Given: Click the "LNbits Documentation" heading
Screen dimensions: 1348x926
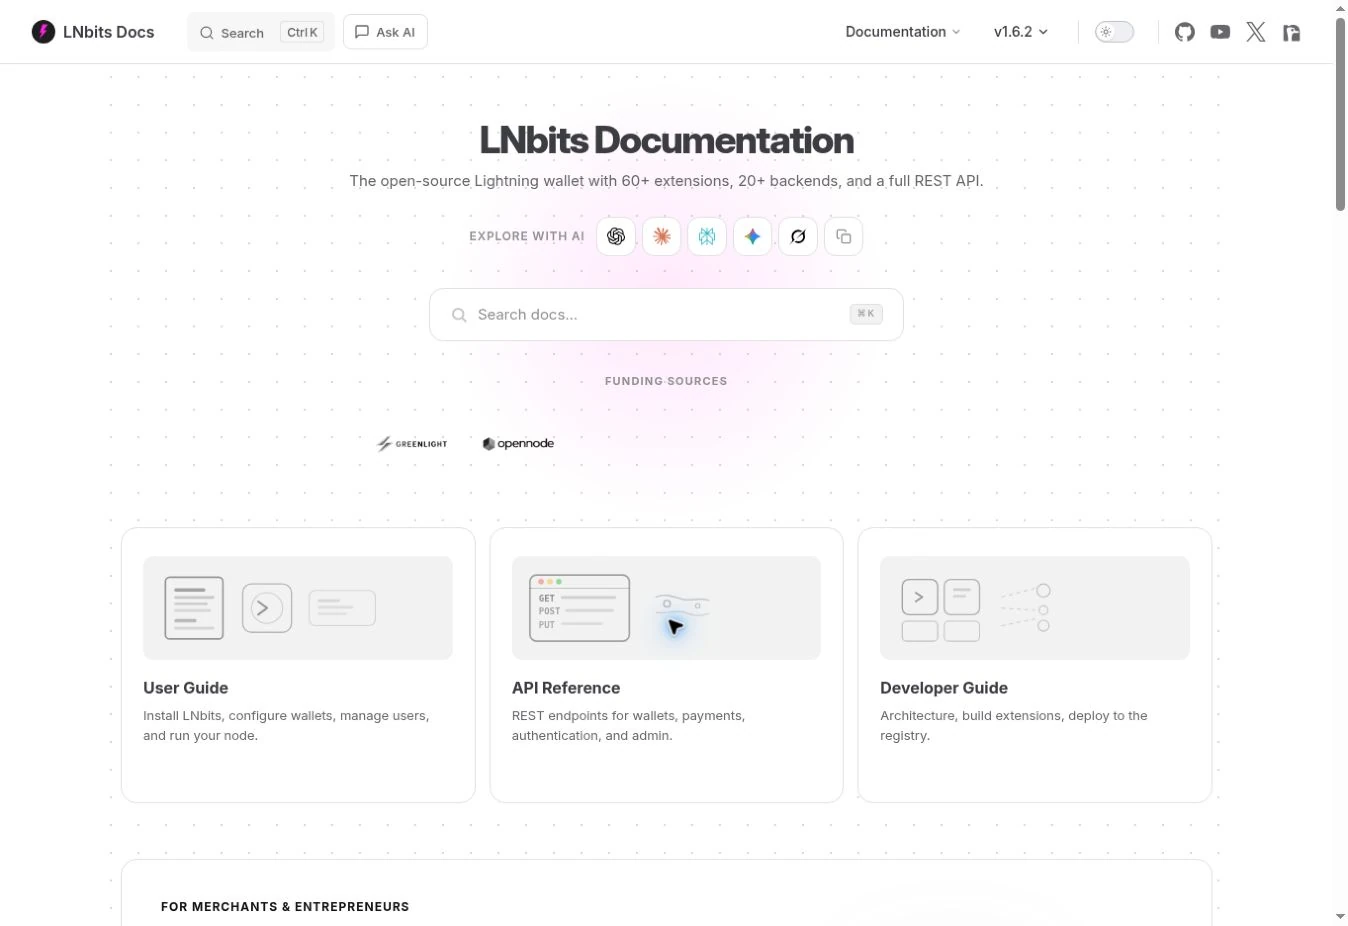Looking at the screenshot, I should [666, 141].
